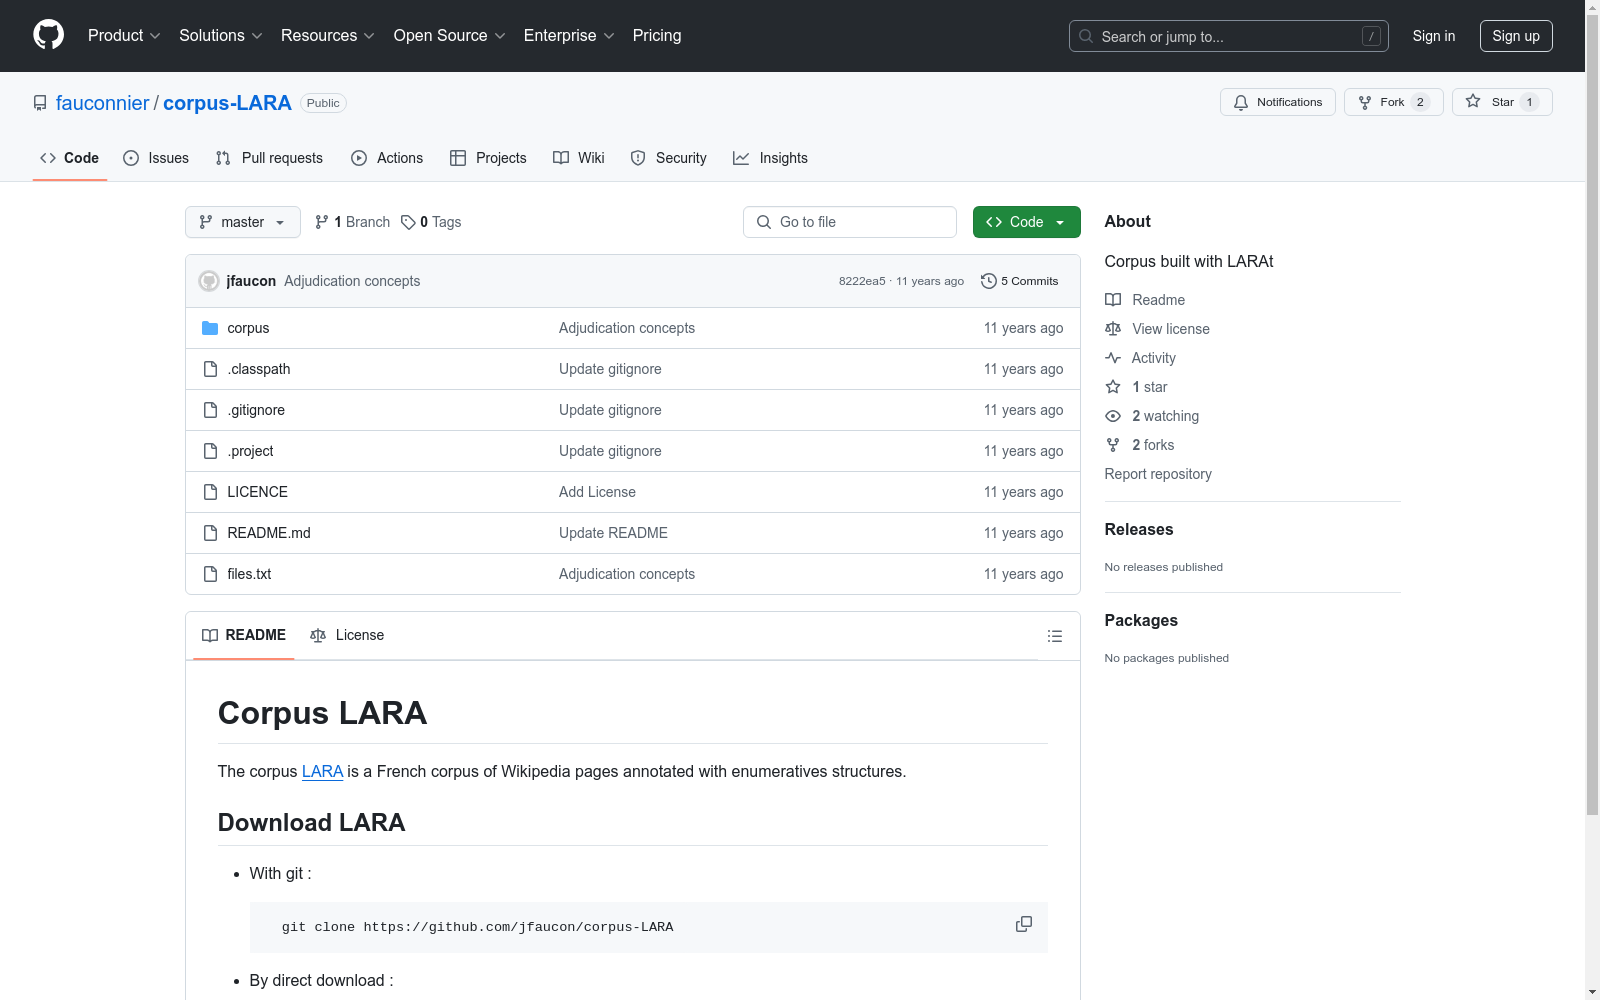Expand the Solutions menu

pyautogui.click(x=220, y=35)
